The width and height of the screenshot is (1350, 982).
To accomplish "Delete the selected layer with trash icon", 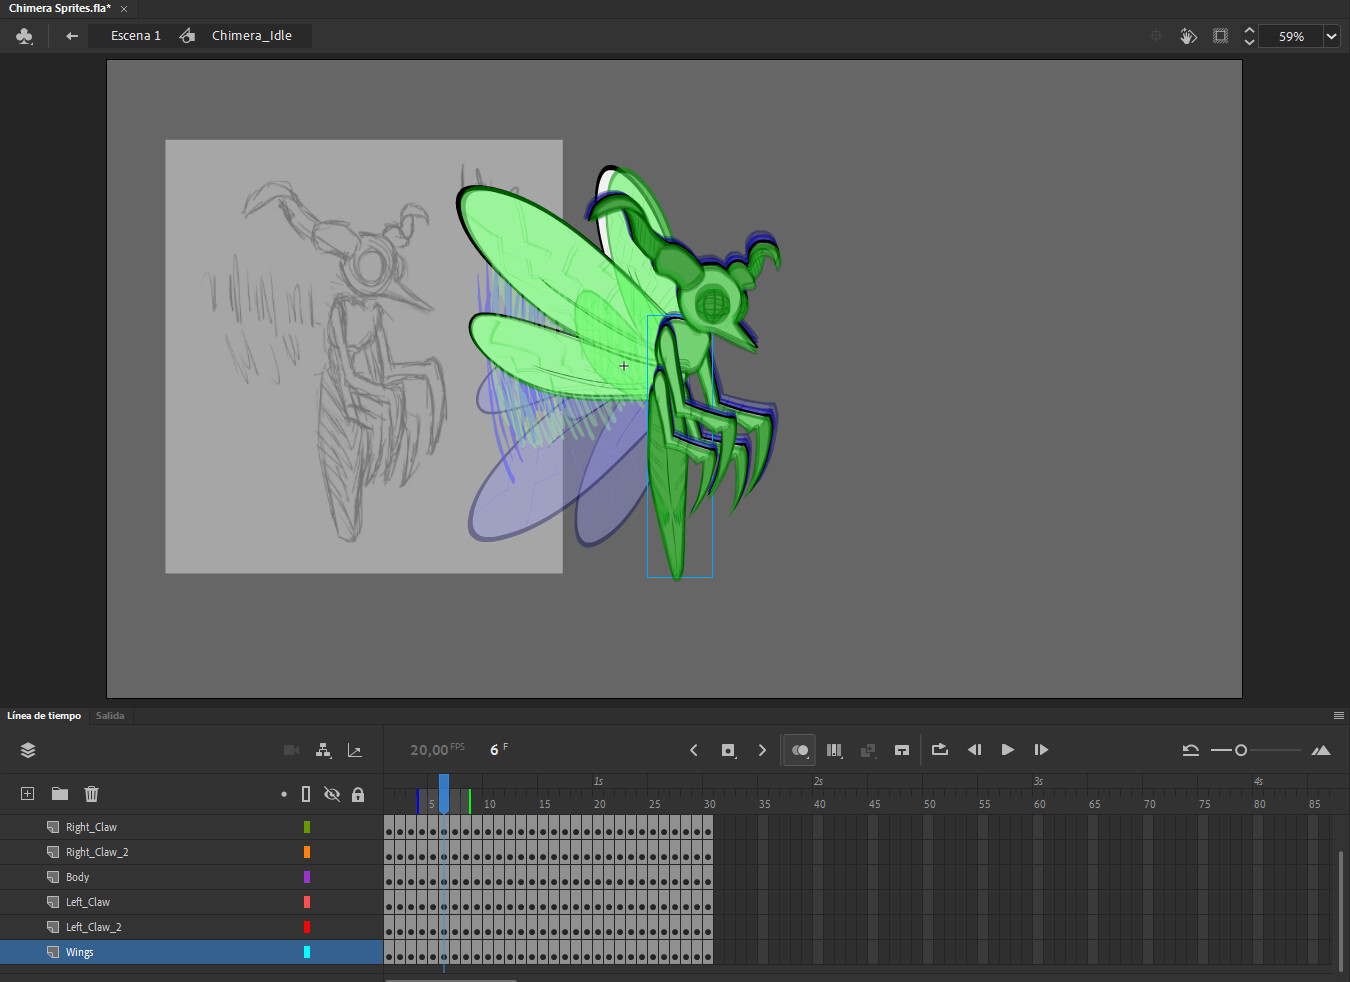I will [91, 793].
